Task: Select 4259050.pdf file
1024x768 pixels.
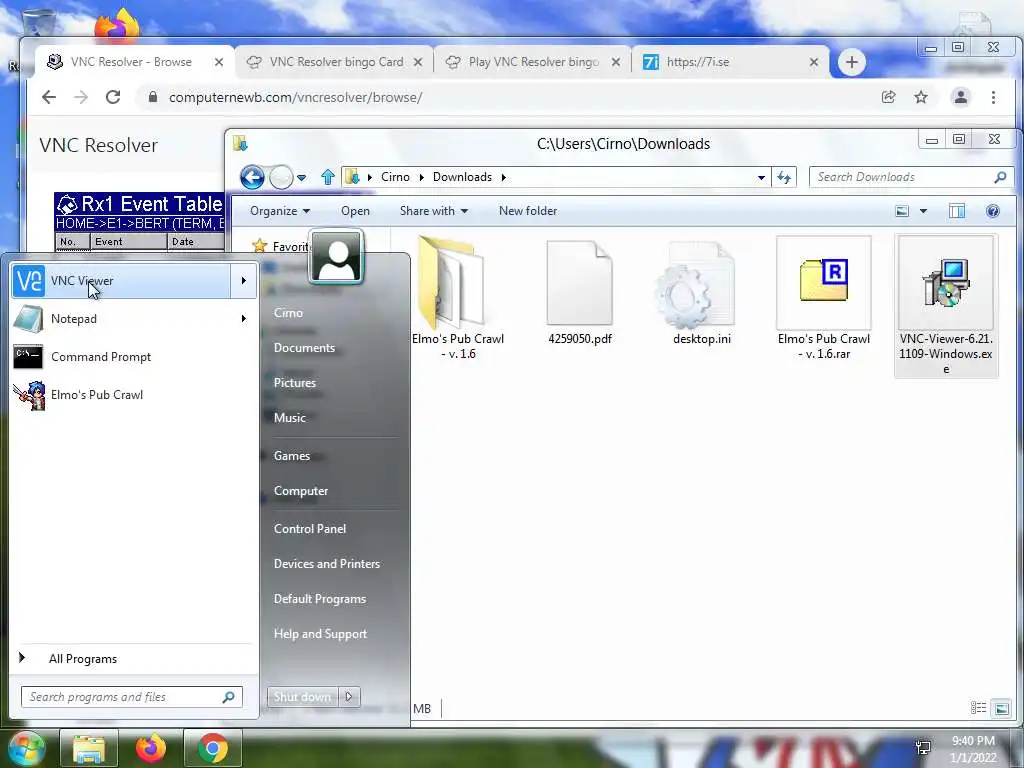Action: click(580, 293)
